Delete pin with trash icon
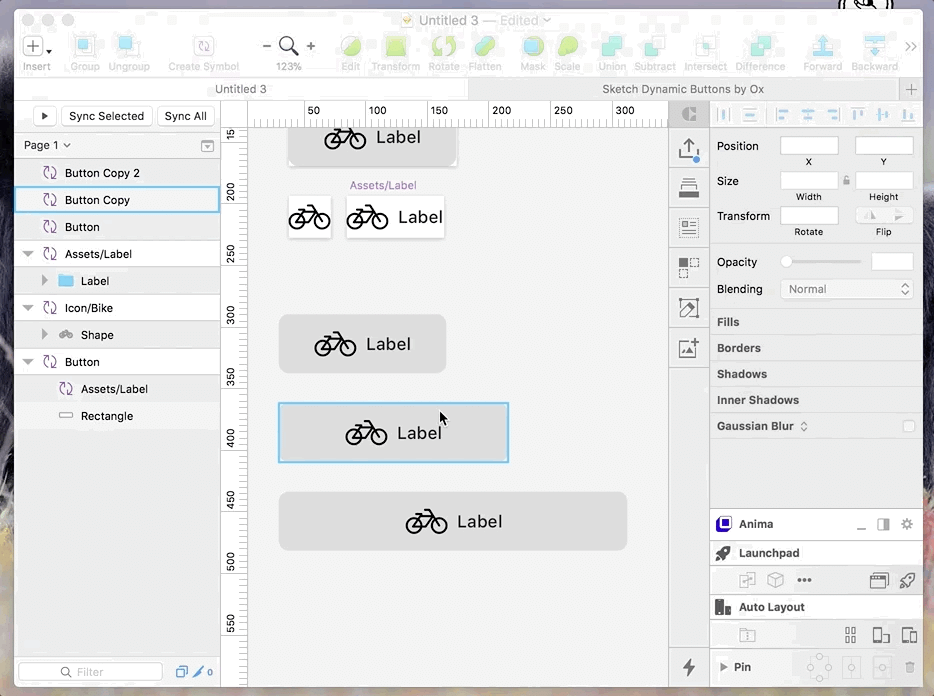This screenshot has height=696, width=934. tap(909, 667)
